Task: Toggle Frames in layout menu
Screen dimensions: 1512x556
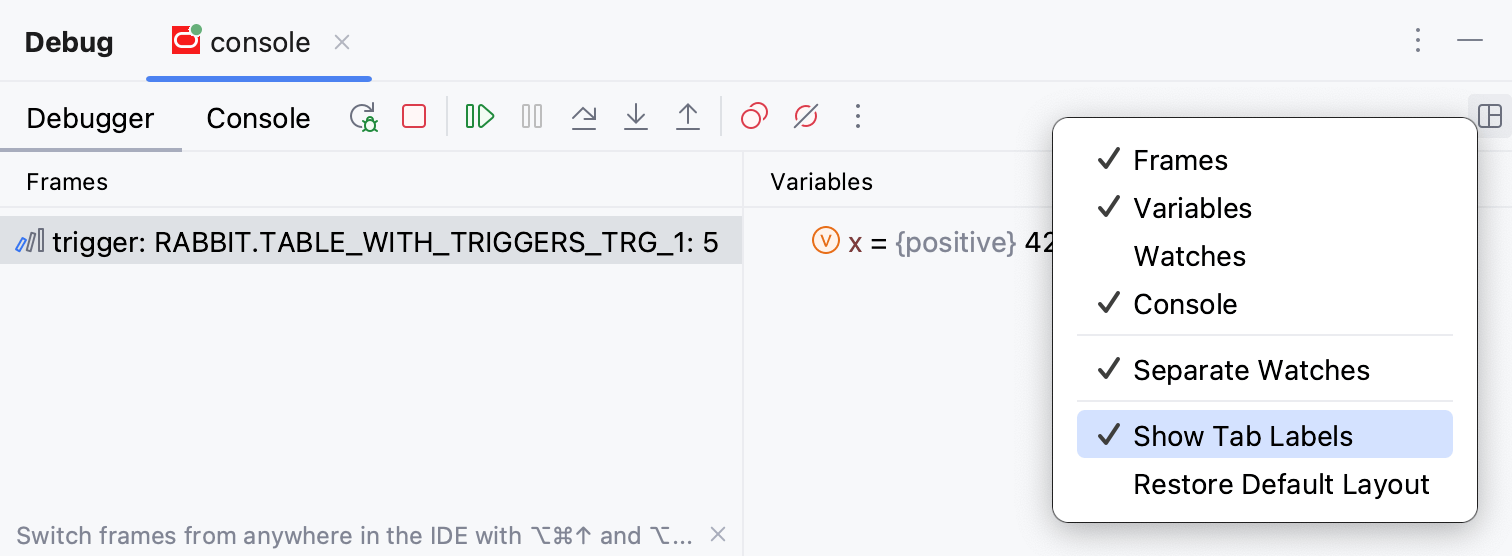Action: click(1180, 160)
